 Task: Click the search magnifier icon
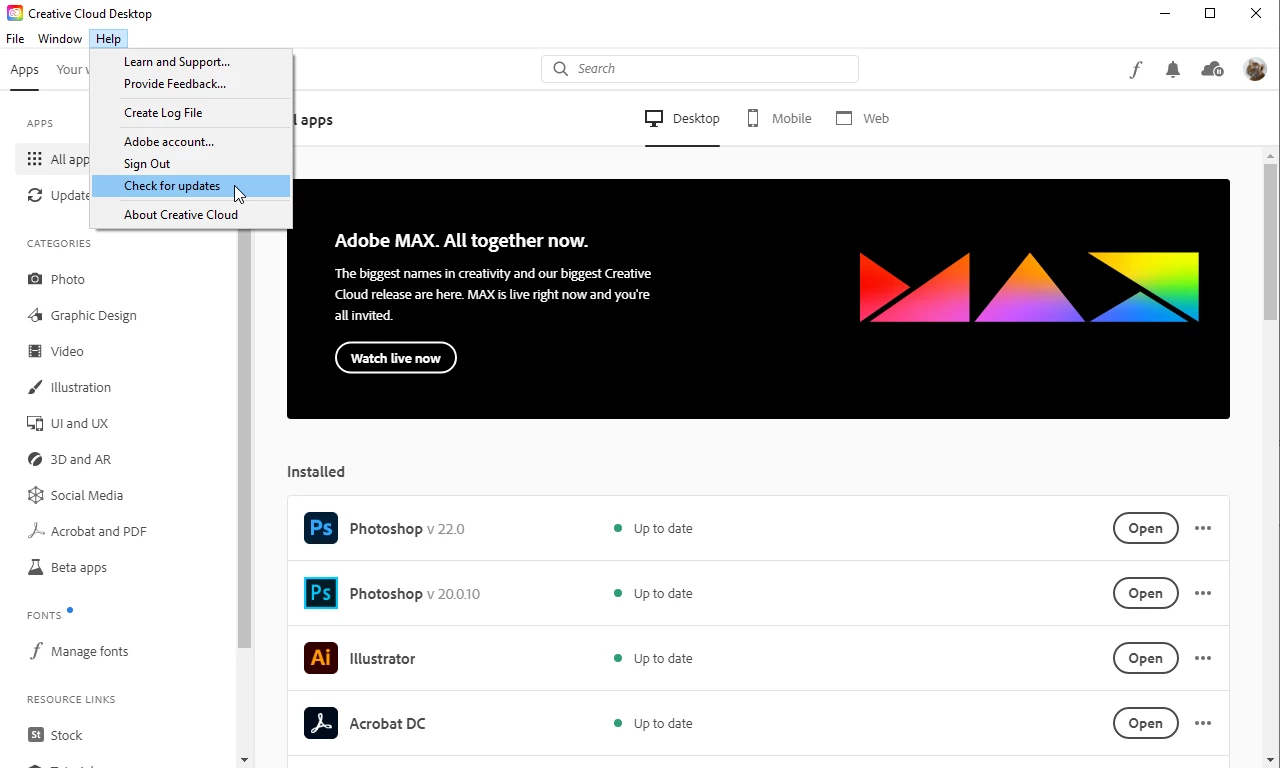click(561, 69)
